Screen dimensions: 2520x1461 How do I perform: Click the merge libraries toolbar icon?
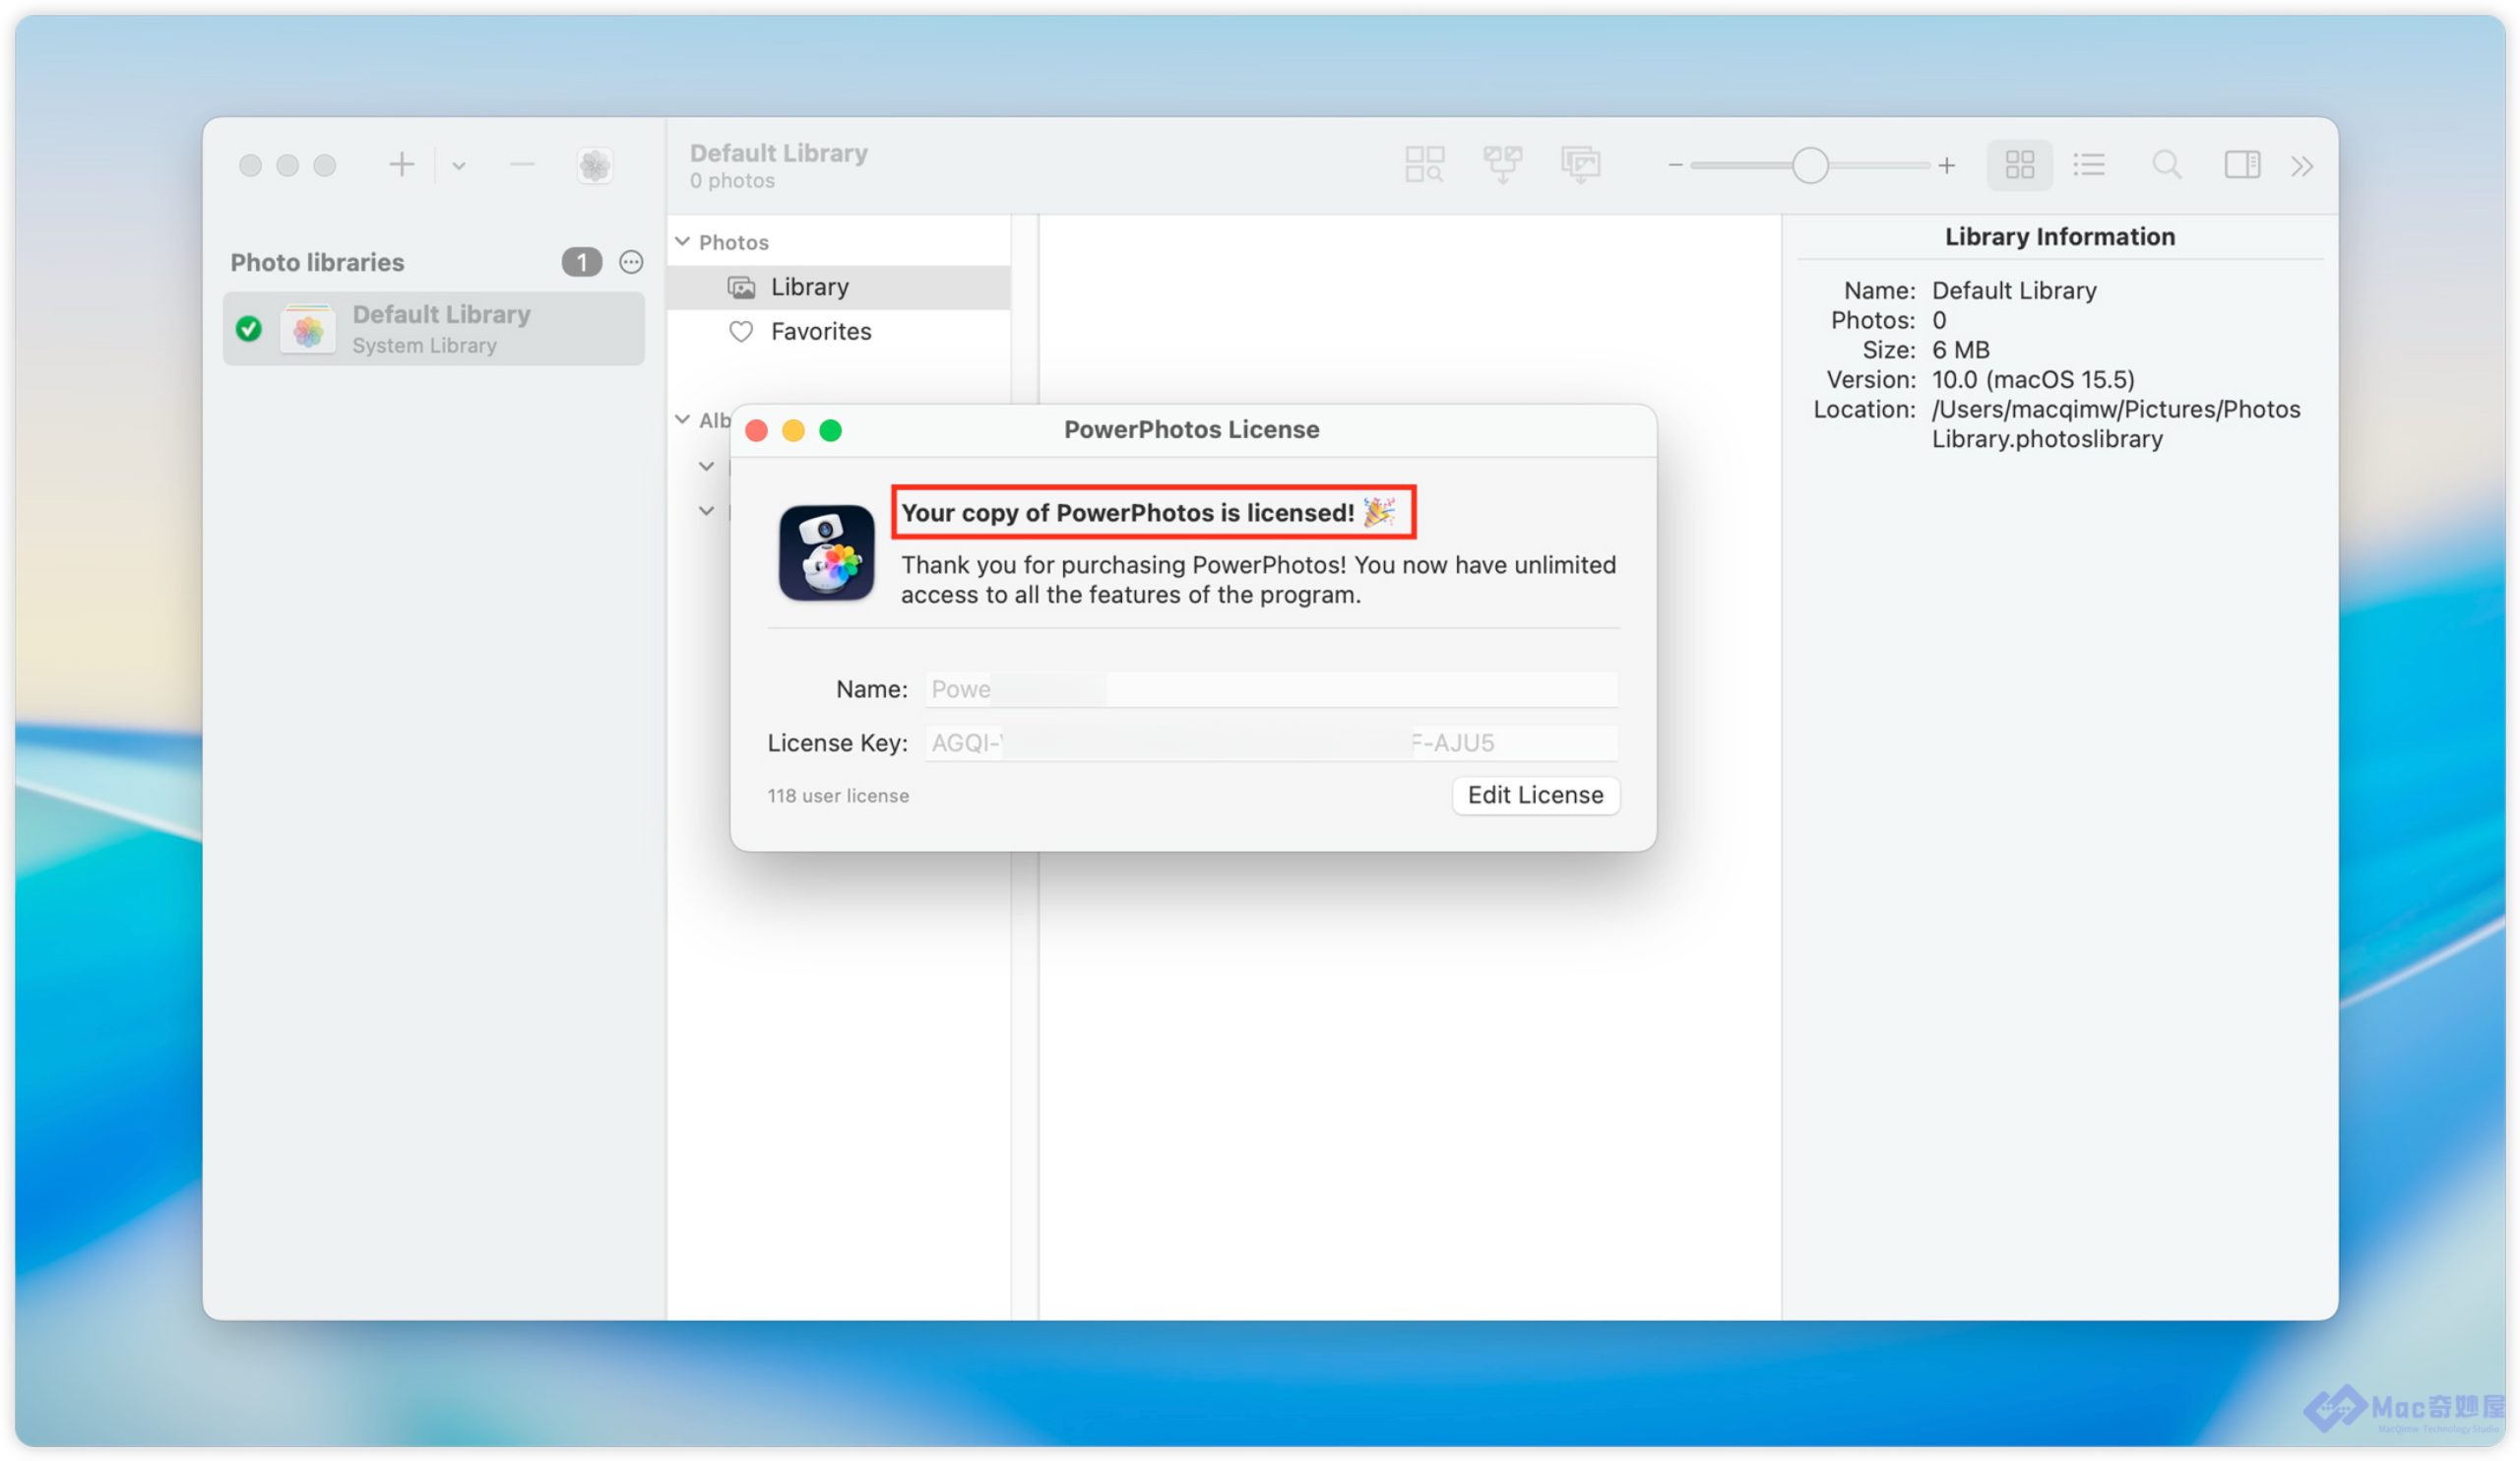pyautogui.click(x=1502, y=164)
